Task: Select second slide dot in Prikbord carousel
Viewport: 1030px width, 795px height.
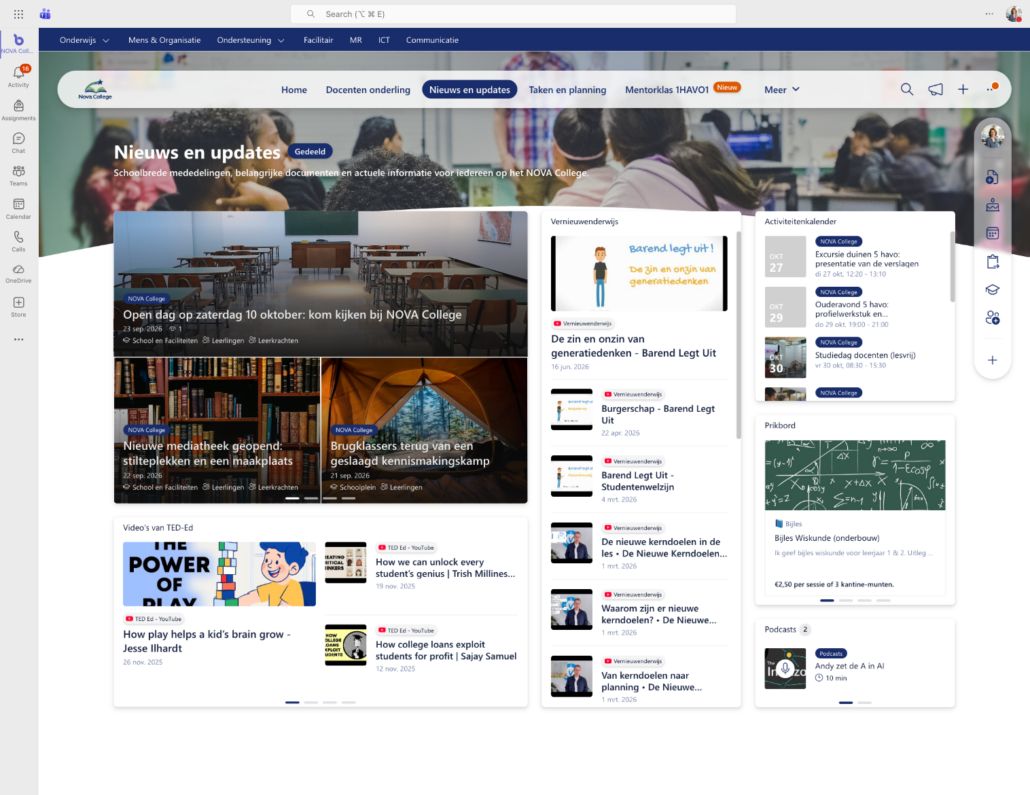Action: [x=846, y=601]
